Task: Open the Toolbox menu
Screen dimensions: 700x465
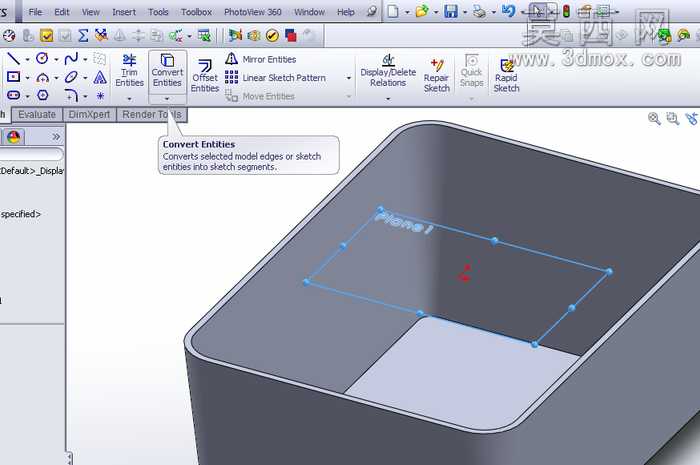Action: pos(196,12)
